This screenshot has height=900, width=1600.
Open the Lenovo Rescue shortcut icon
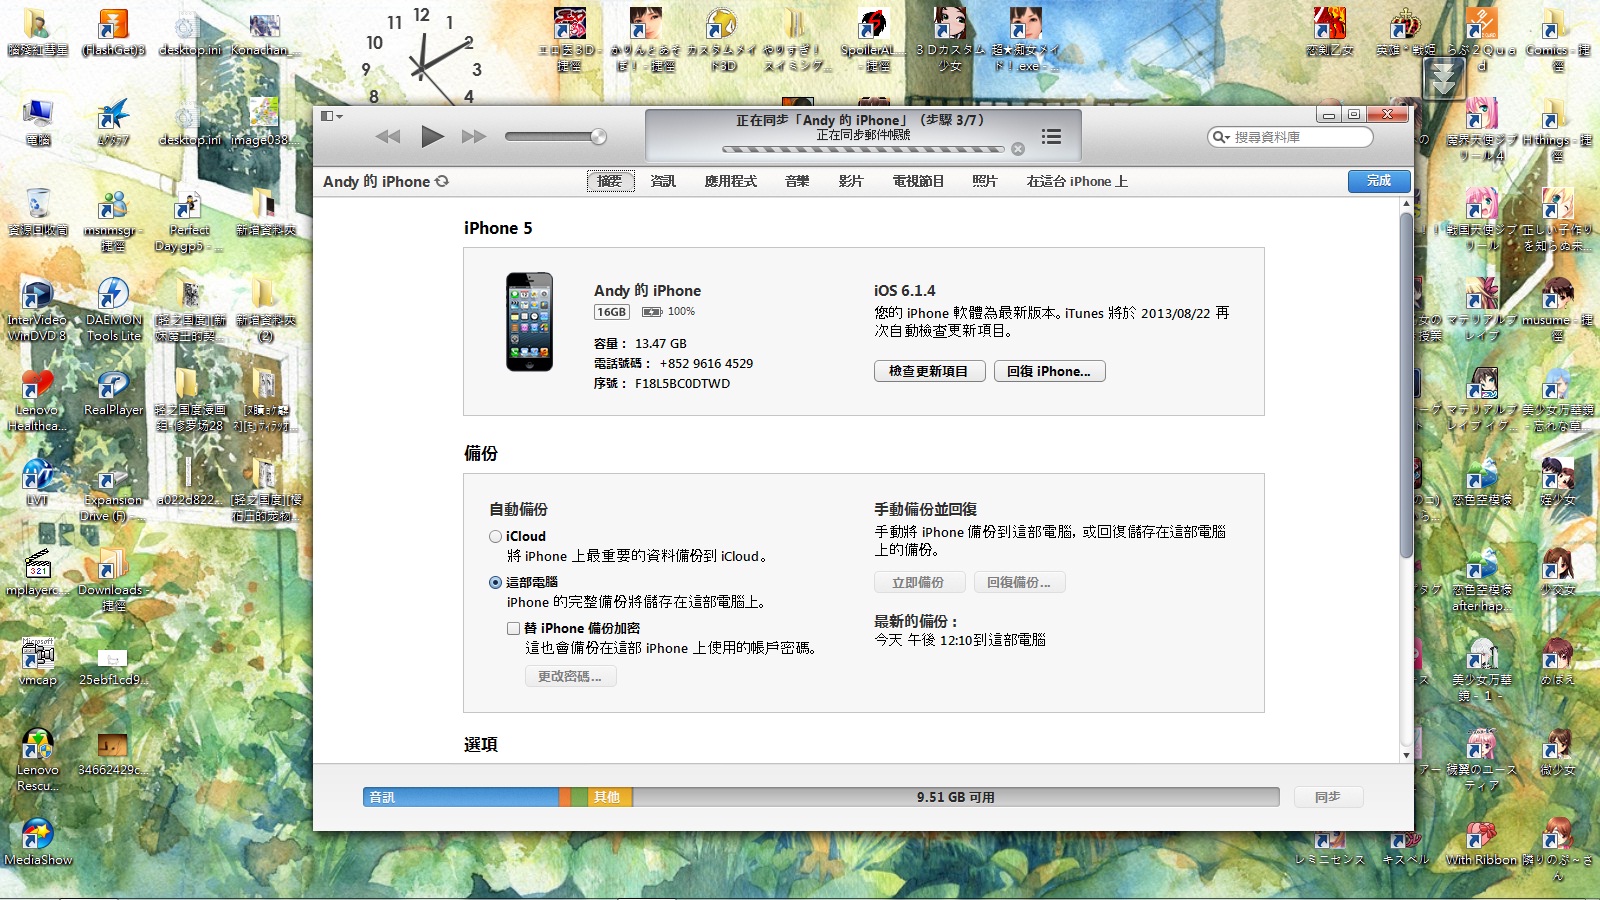point(37,760)
